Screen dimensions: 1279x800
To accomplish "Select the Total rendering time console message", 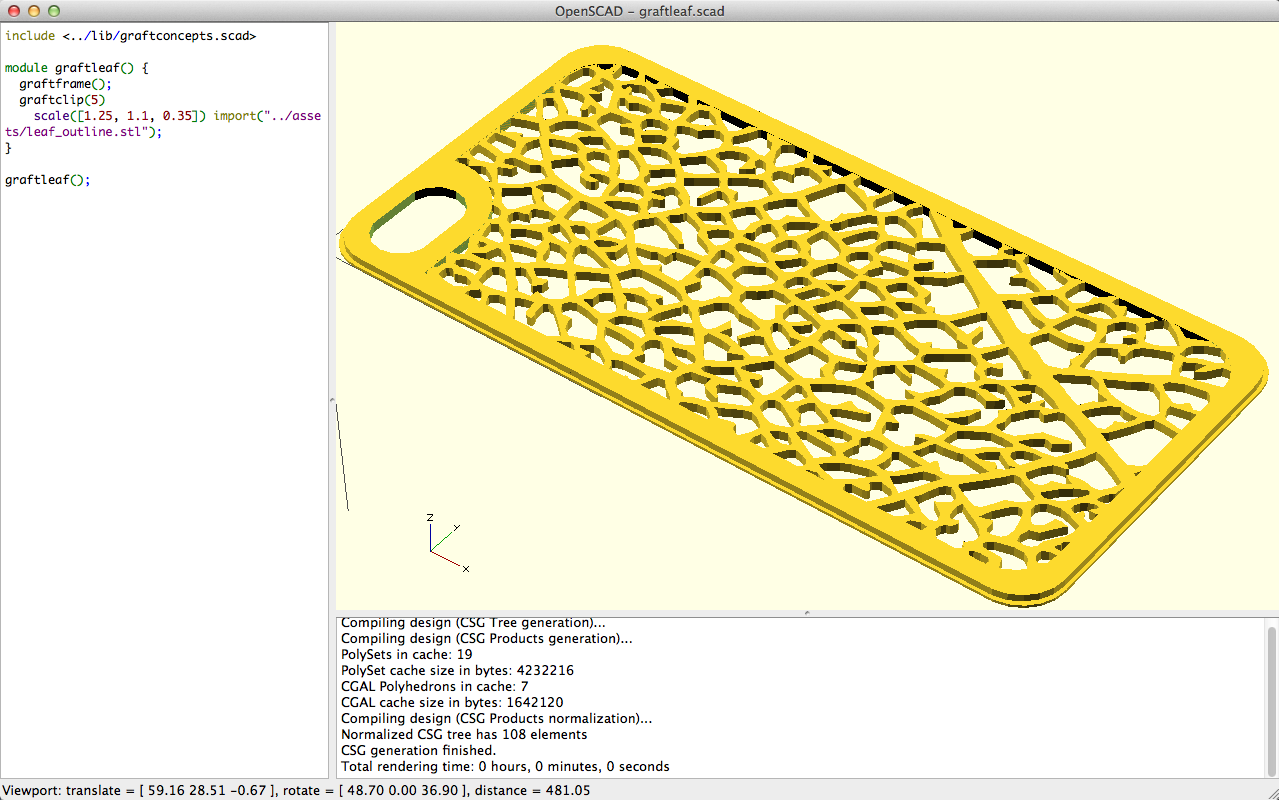I will 505,766.
